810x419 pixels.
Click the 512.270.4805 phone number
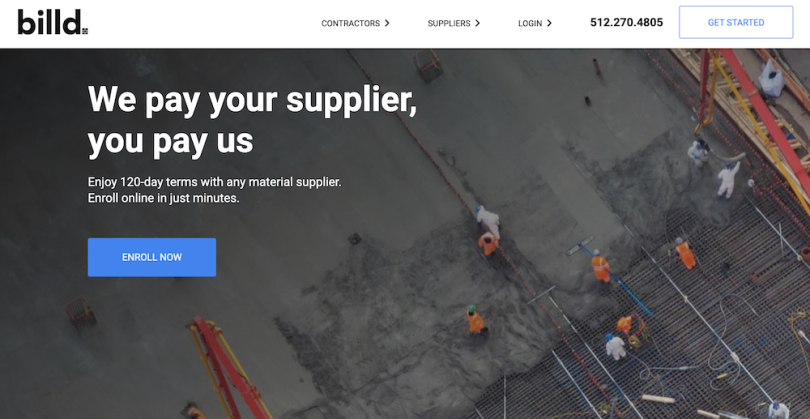click(626, 22)
